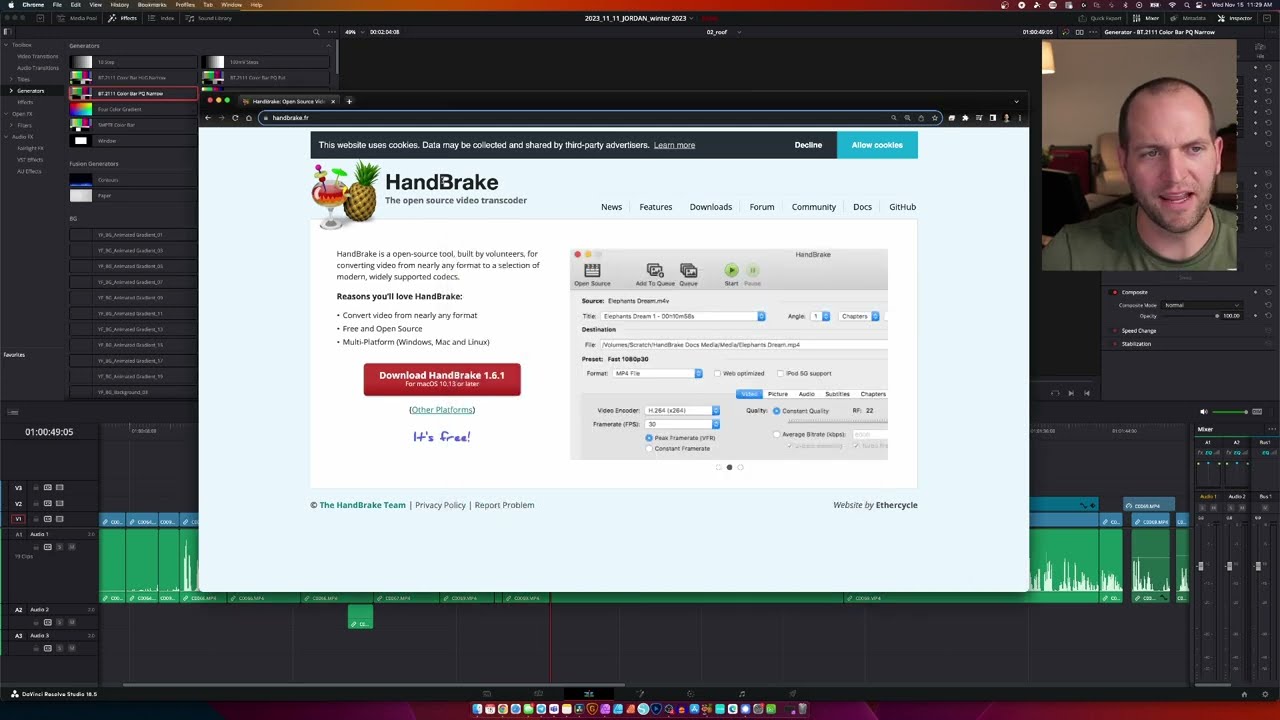This screenshot has height=720, width=1280.
Task: Click Download HandBrake 1.6.1 button
Action: click(x=442, y=379)
